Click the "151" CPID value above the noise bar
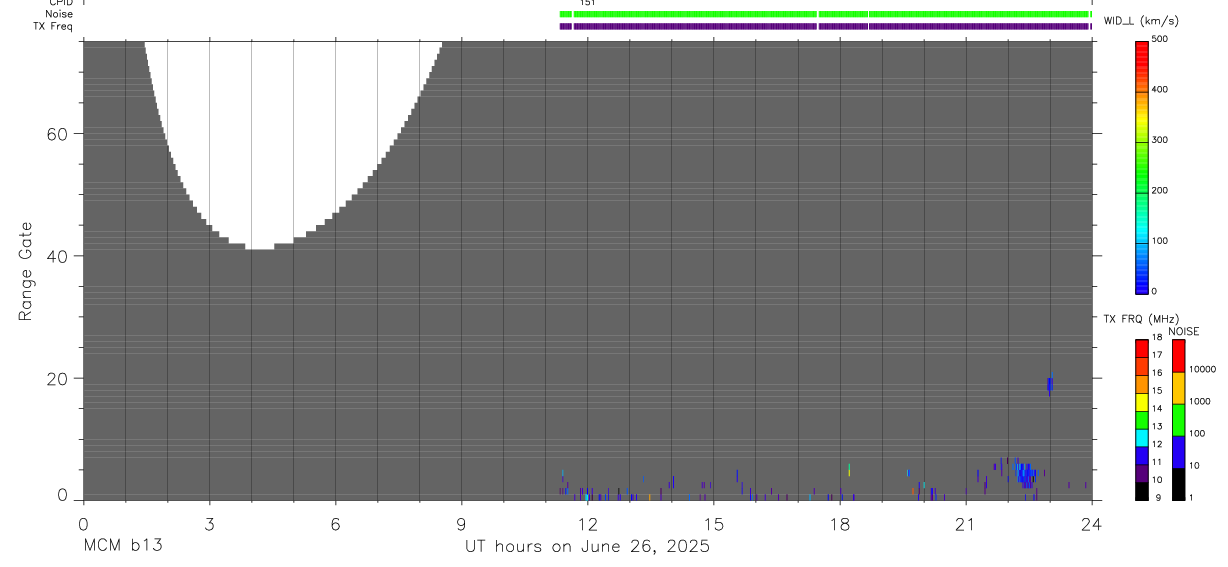1228x567 pixels. (587, 3)
